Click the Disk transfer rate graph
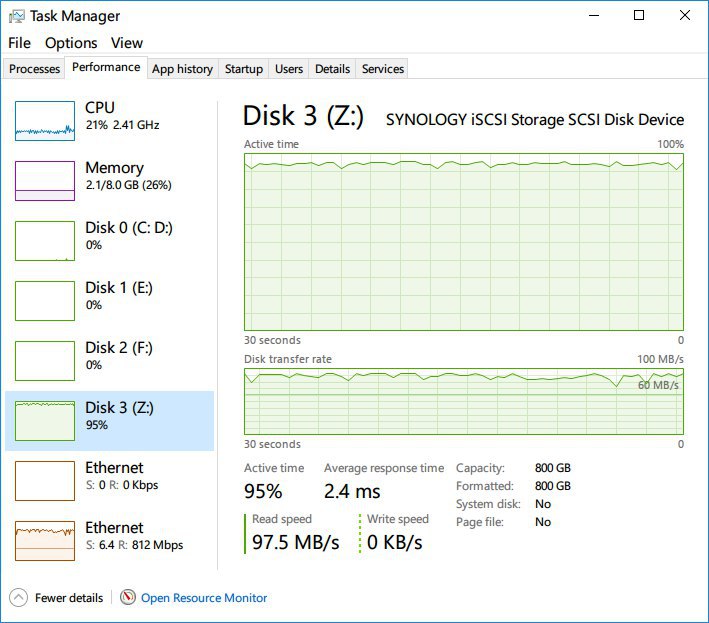Image resolution: width=709 pixels, height=623 pixels. (x=464, y=401)
